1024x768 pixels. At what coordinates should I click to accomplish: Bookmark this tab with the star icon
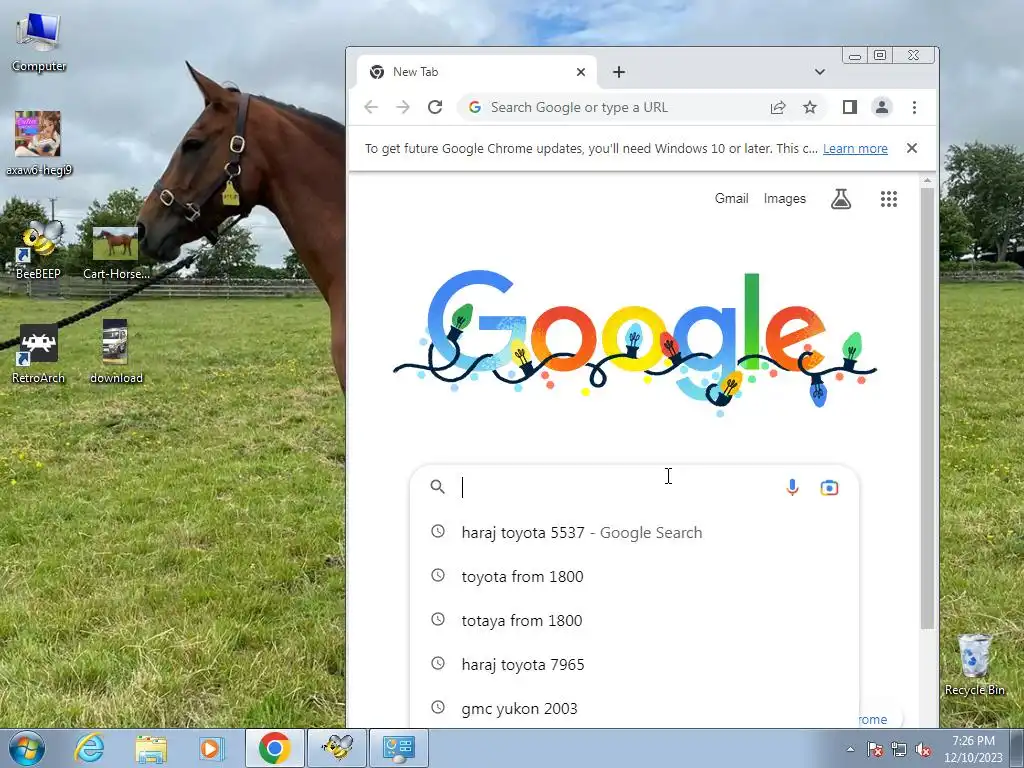click(810, 107)
